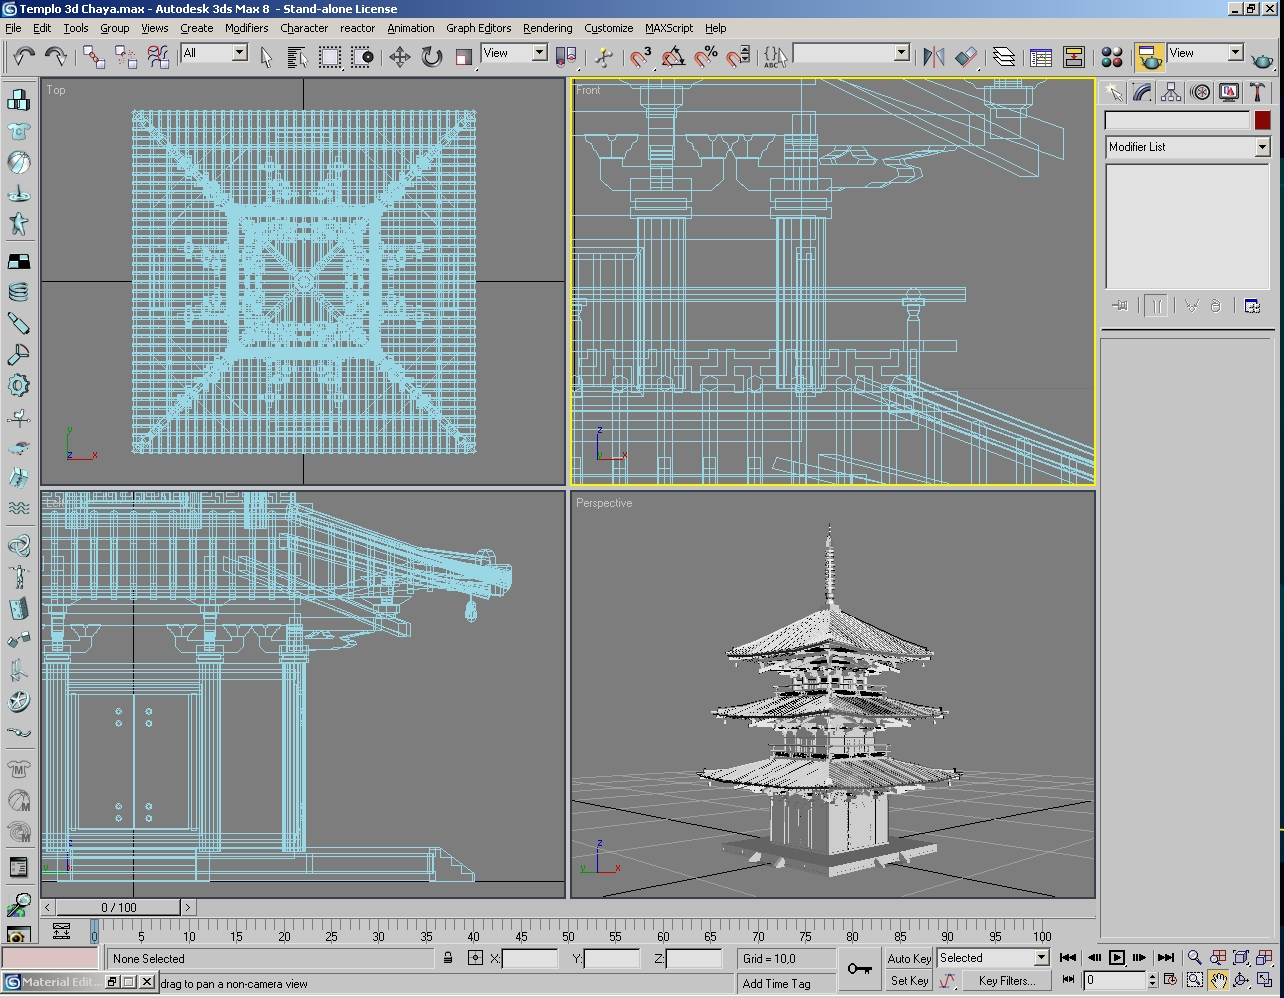Image resolution: width=1284 pixels, height=998 pixels.
Task: Open the MAXScript menu
Action: click(x=669, y=28)
